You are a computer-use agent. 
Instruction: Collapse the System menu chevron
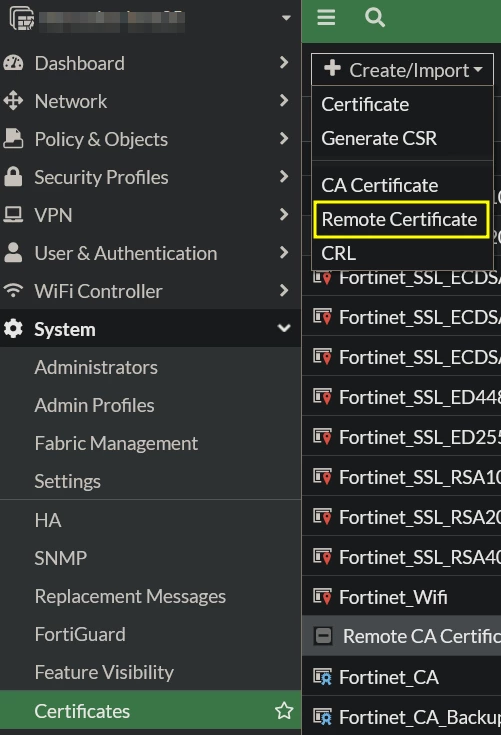(x=284, y=328)
